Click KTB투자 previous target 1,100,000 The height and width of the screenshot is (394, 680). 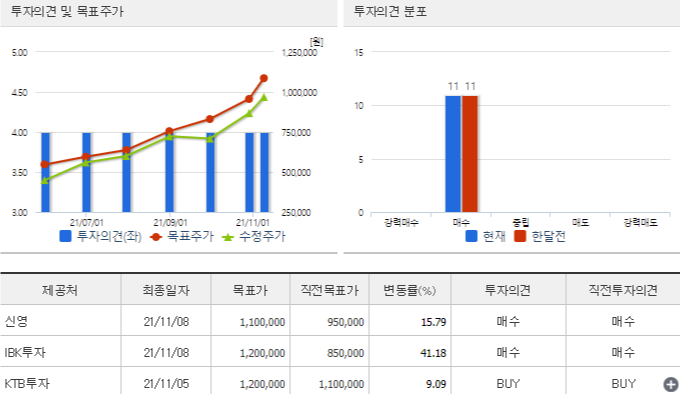341,384
